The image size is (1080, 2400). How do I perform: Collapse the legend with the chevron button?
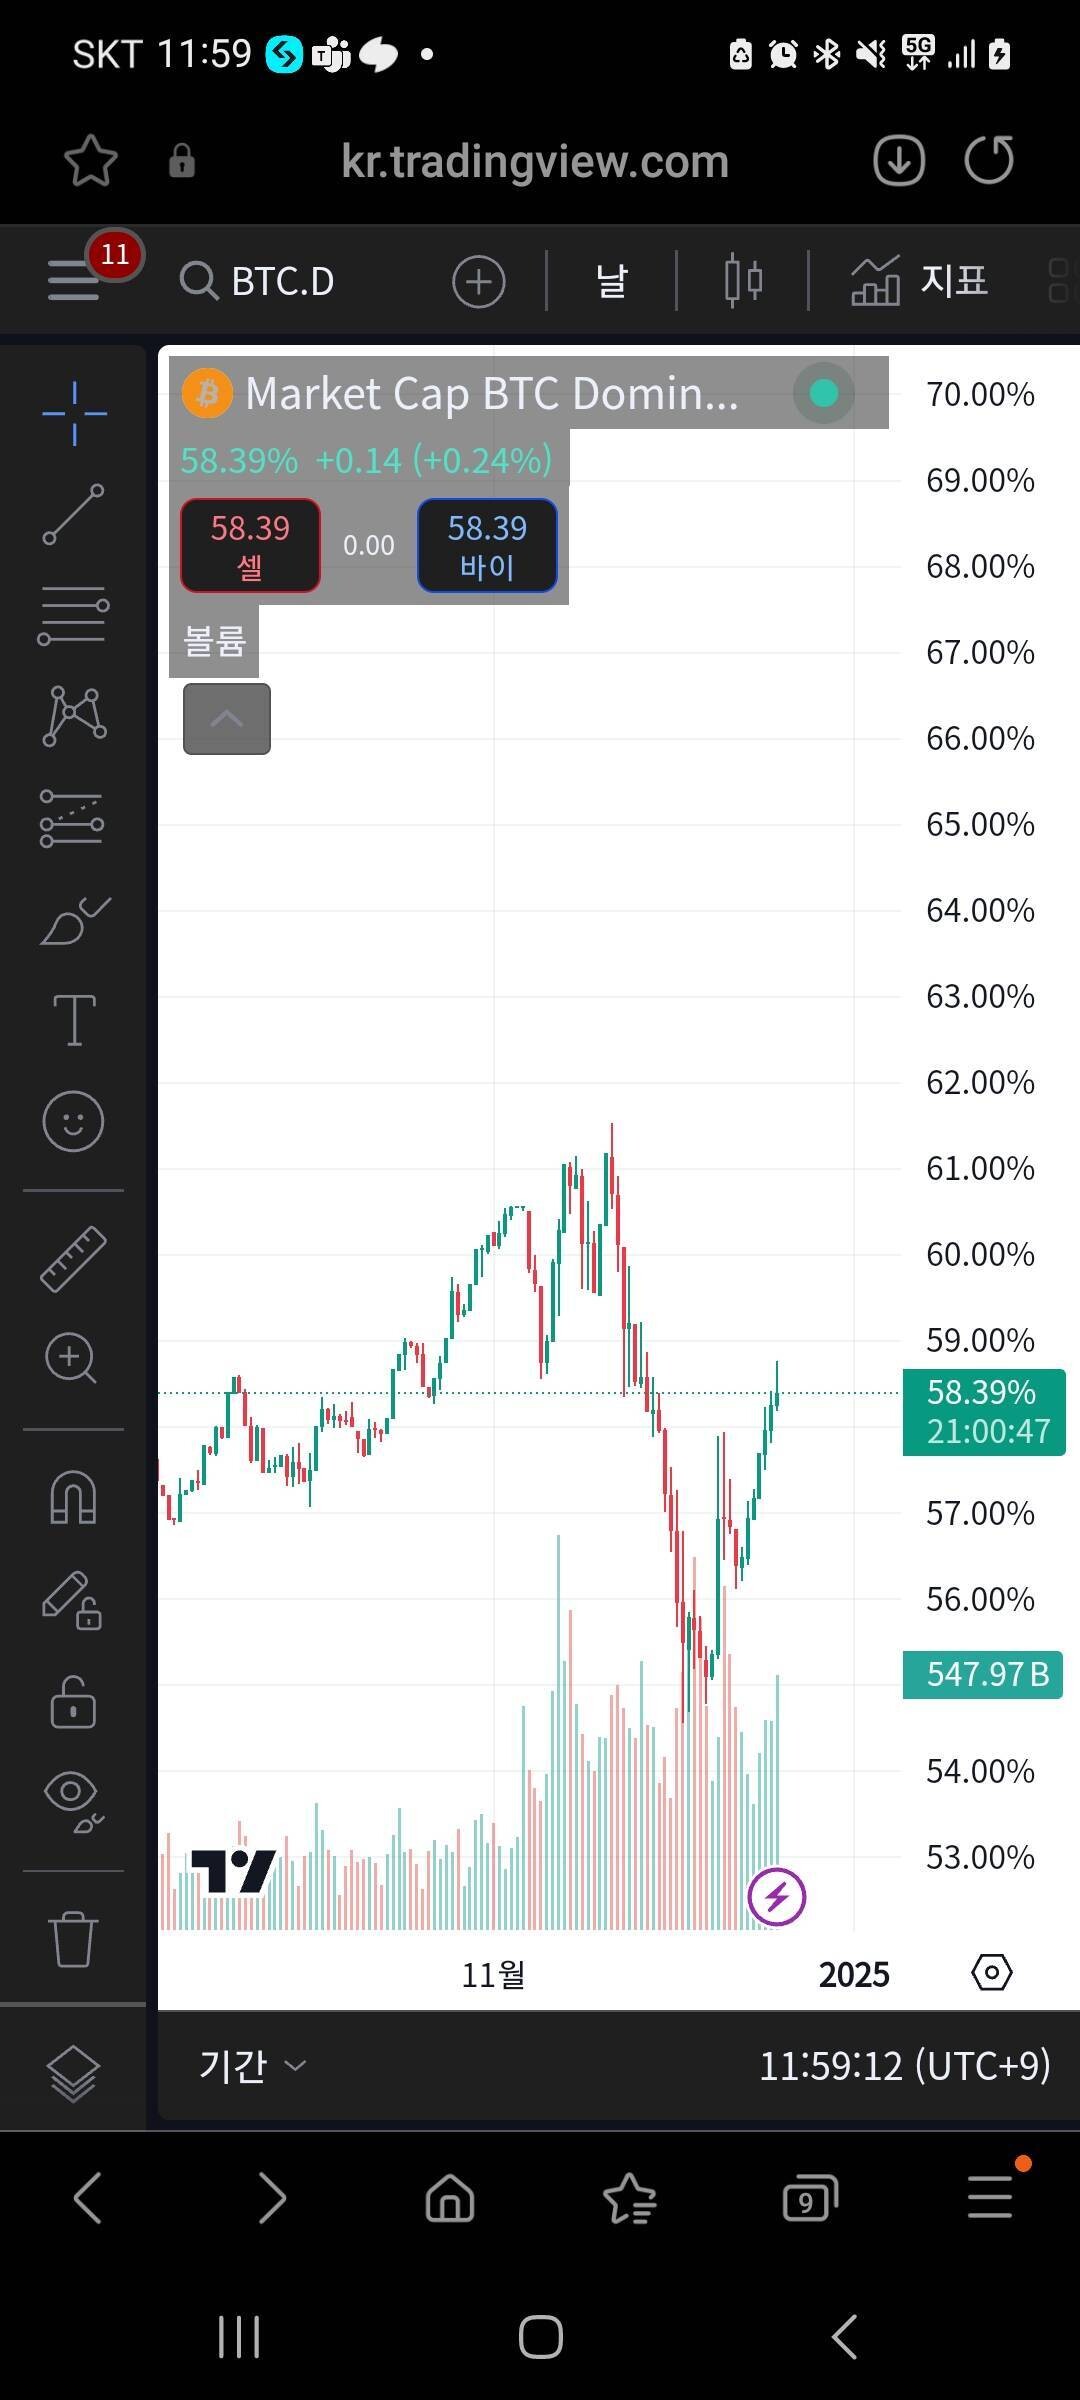pyautogui.click(x=227, y=719)
